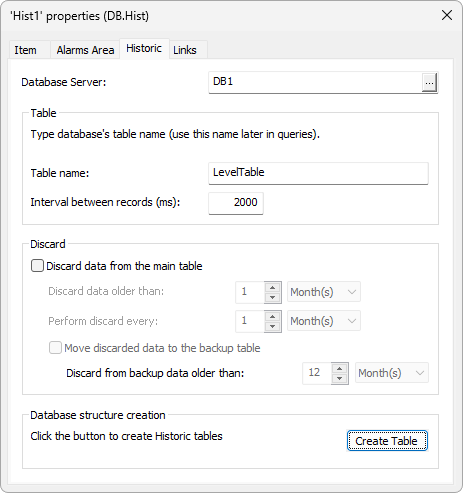Click the dialog title 'Hist1' properties (DB.Hist)
Viewport: 463px width, 493px height.
tap(79, 16)
